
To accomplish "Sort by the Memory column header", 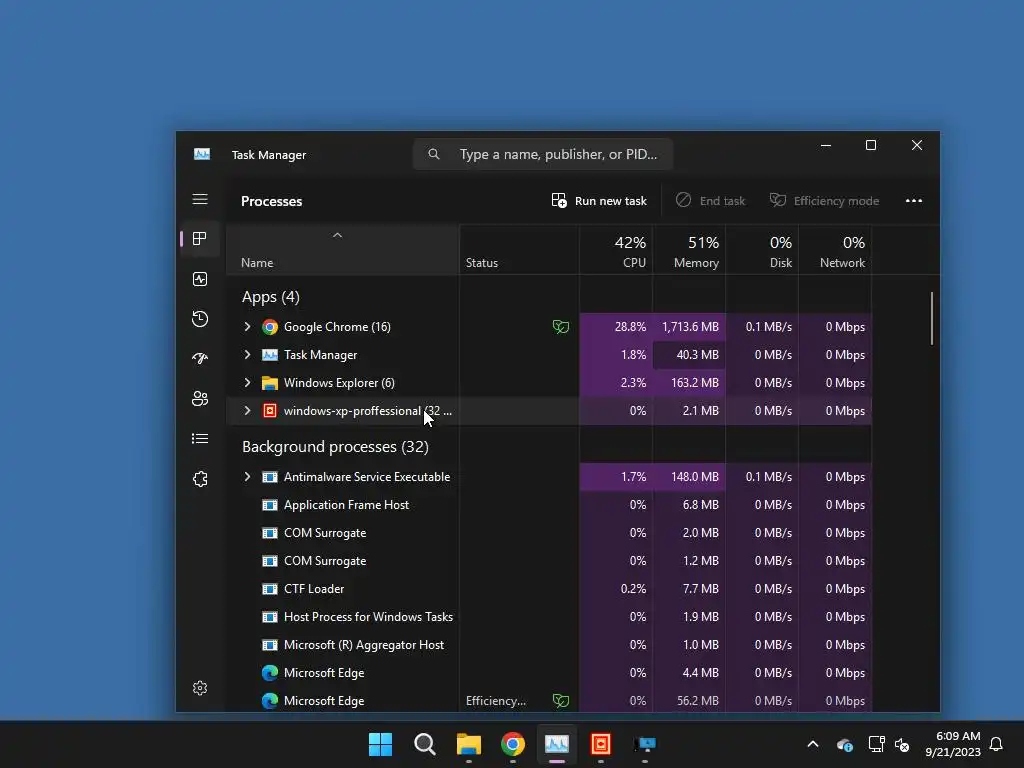I will pos(689,251).
